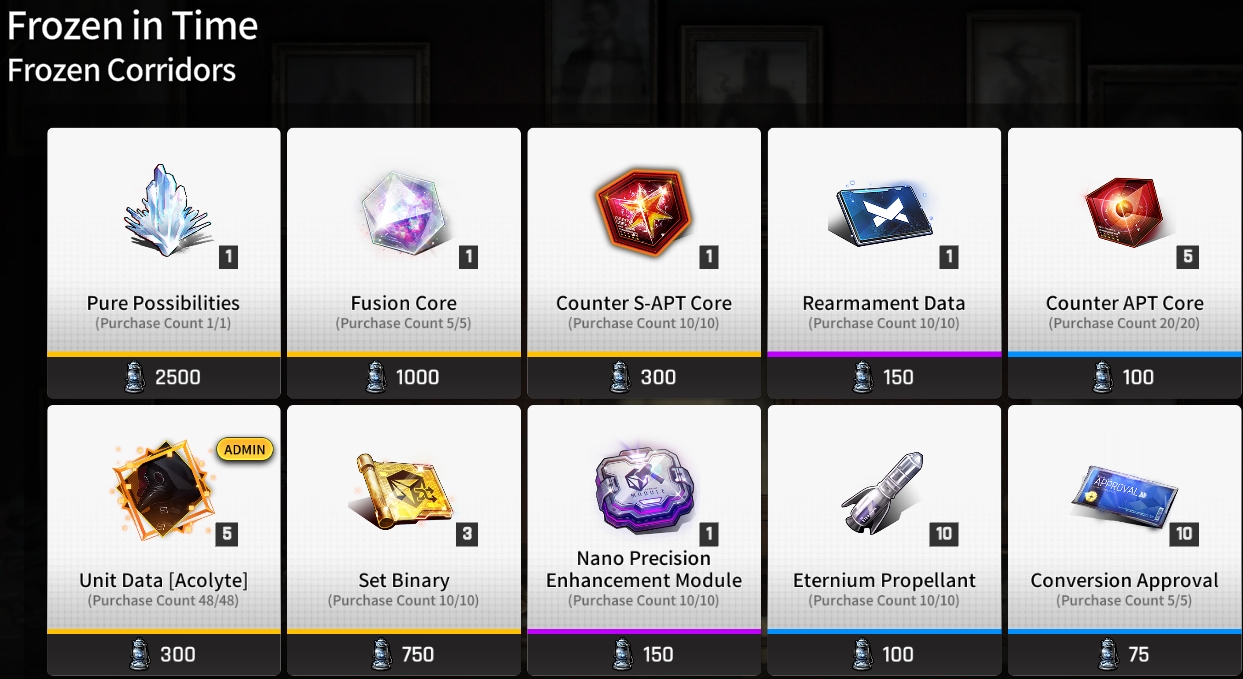Click the Eternium Propellant item name
Image resolution: width=1243 pixels, height=679 pixels.
click(884, 580)
